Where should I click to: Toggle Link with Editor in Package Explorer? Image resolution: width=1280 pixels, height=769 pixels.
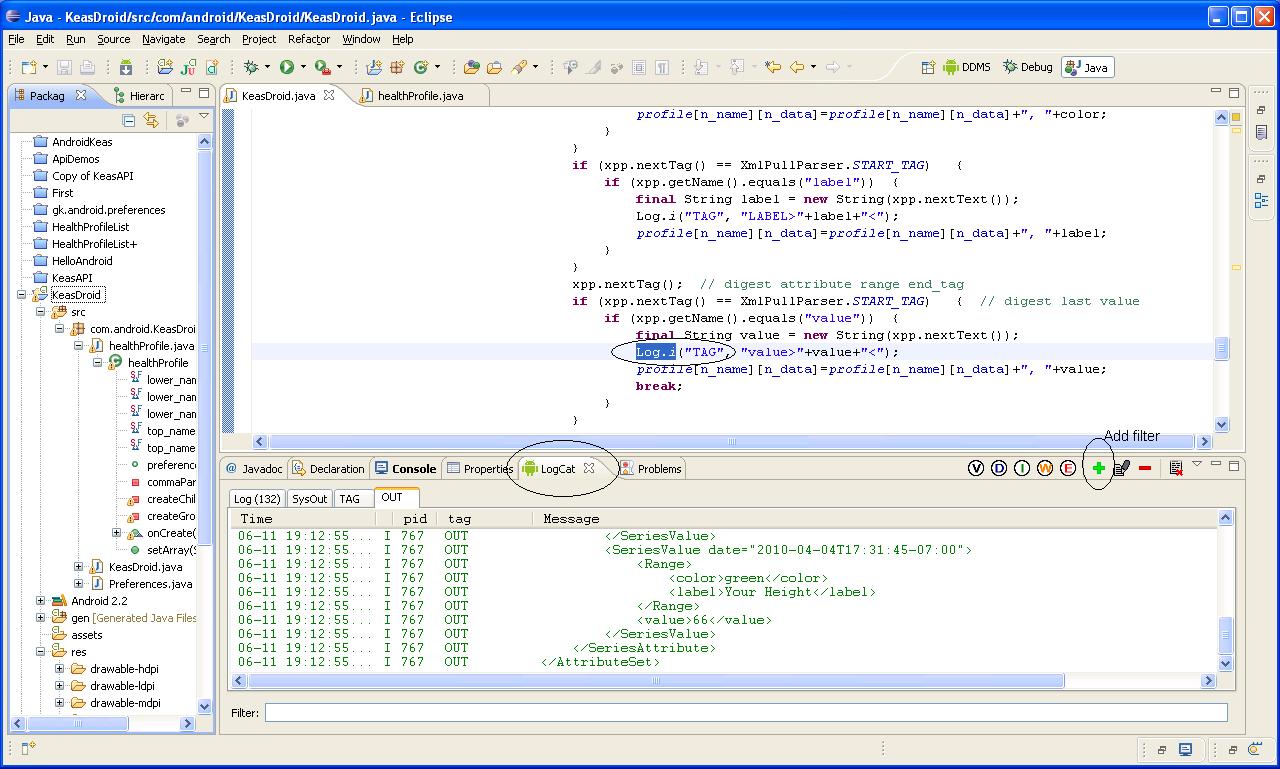click(151, 120)
